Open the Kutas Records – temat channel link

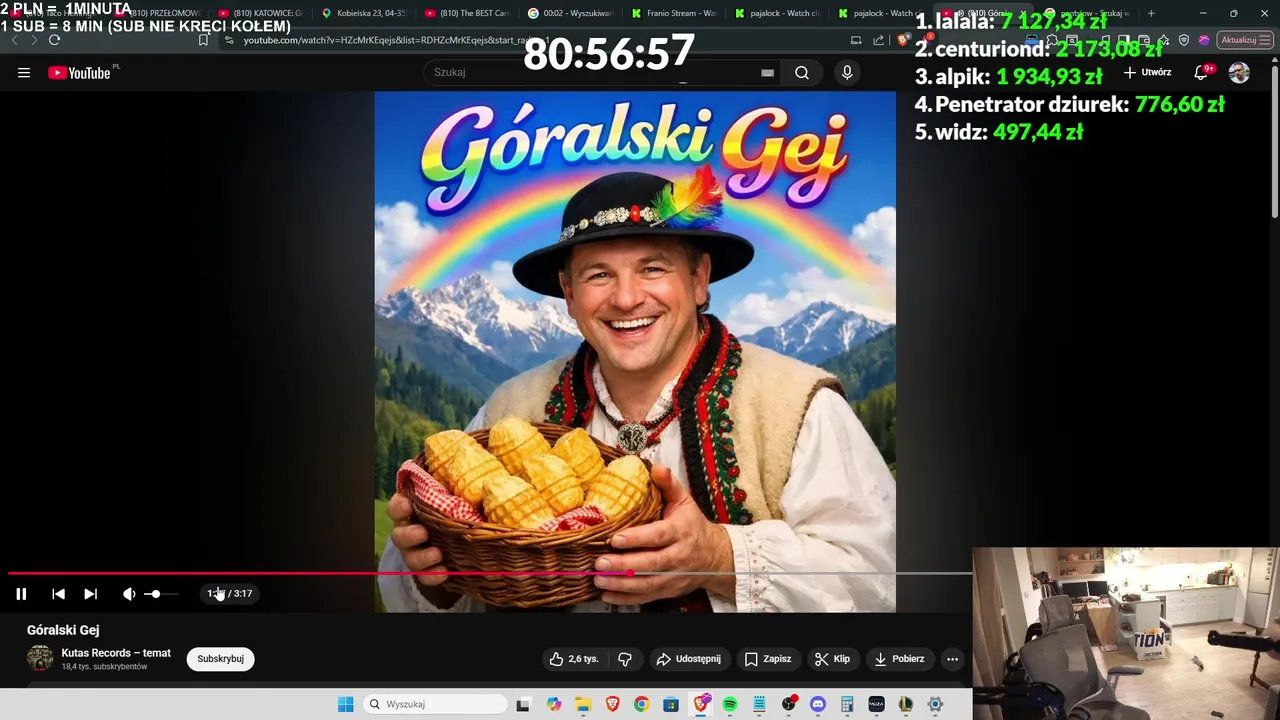(x=116, y=653)
